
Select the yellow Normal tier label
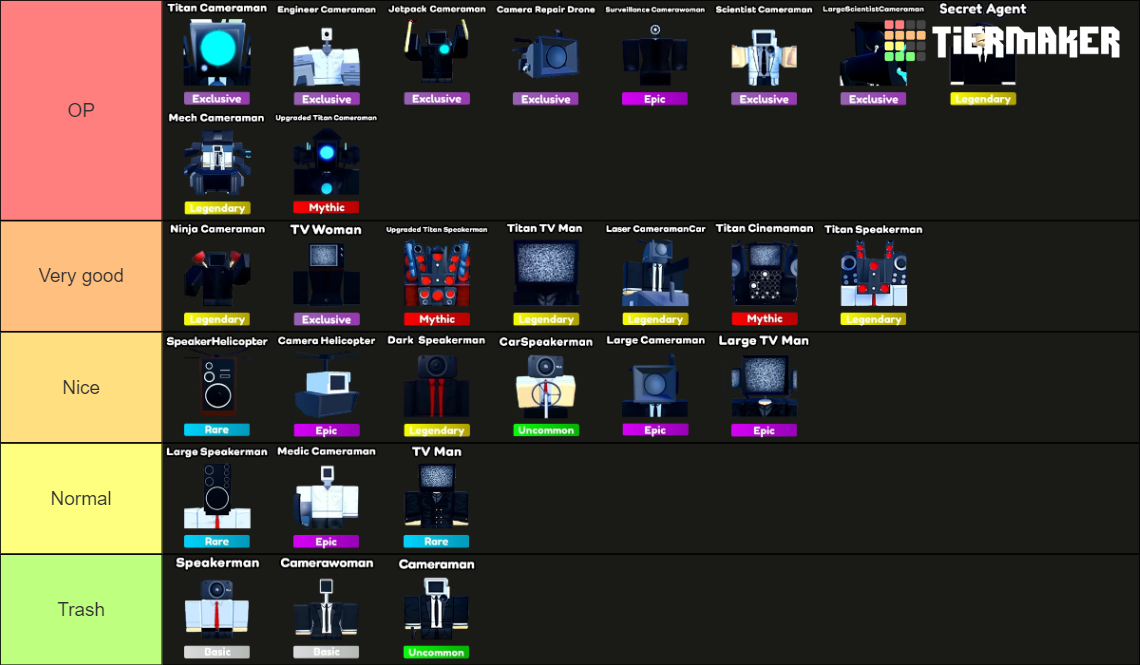pos(81,498)
